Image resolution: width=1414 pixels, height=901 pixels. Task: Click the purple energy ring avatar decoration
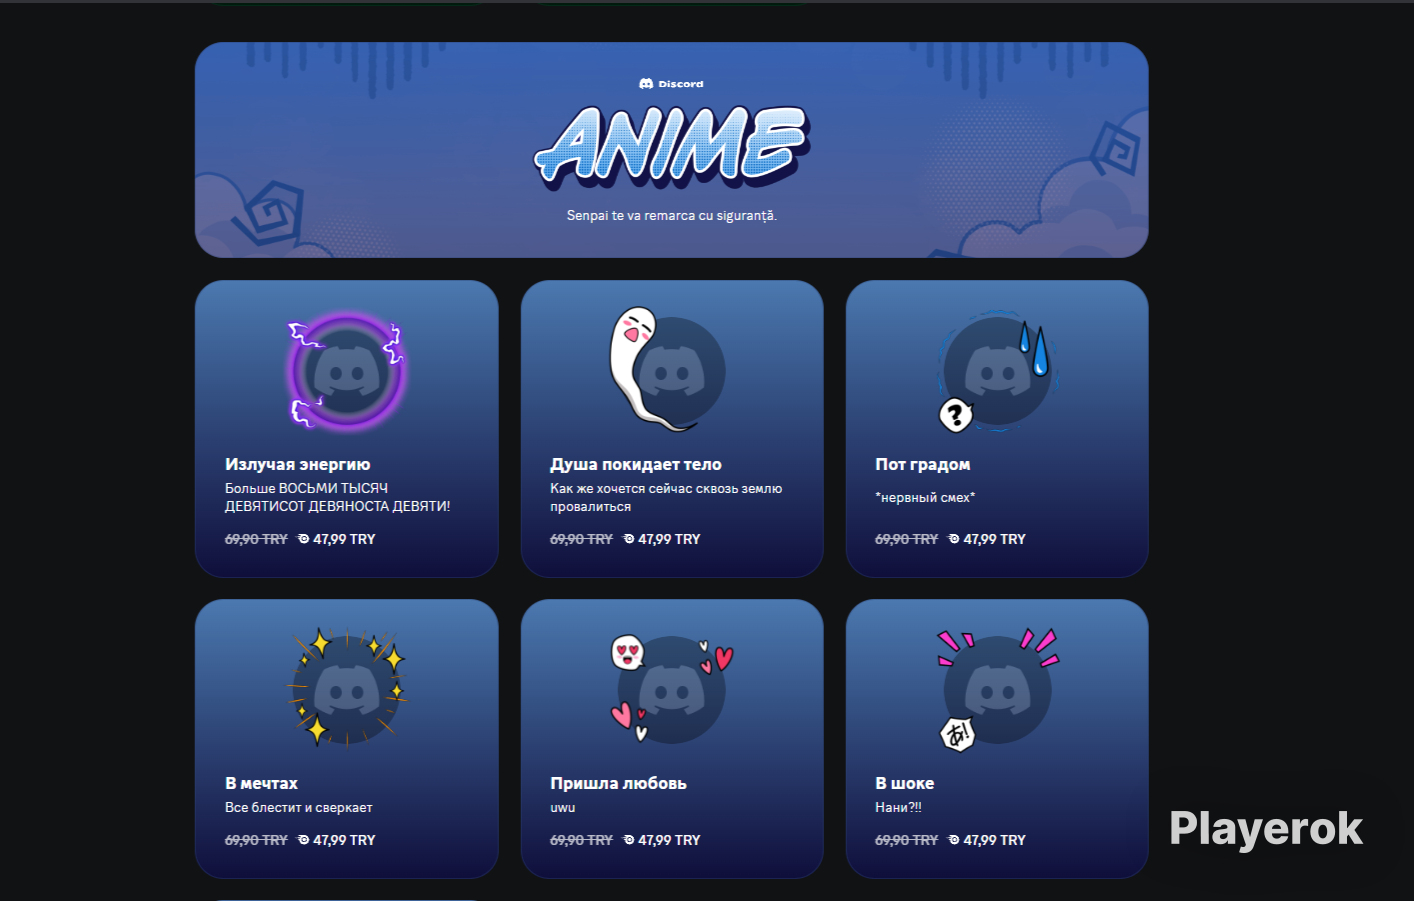point(347,371)
